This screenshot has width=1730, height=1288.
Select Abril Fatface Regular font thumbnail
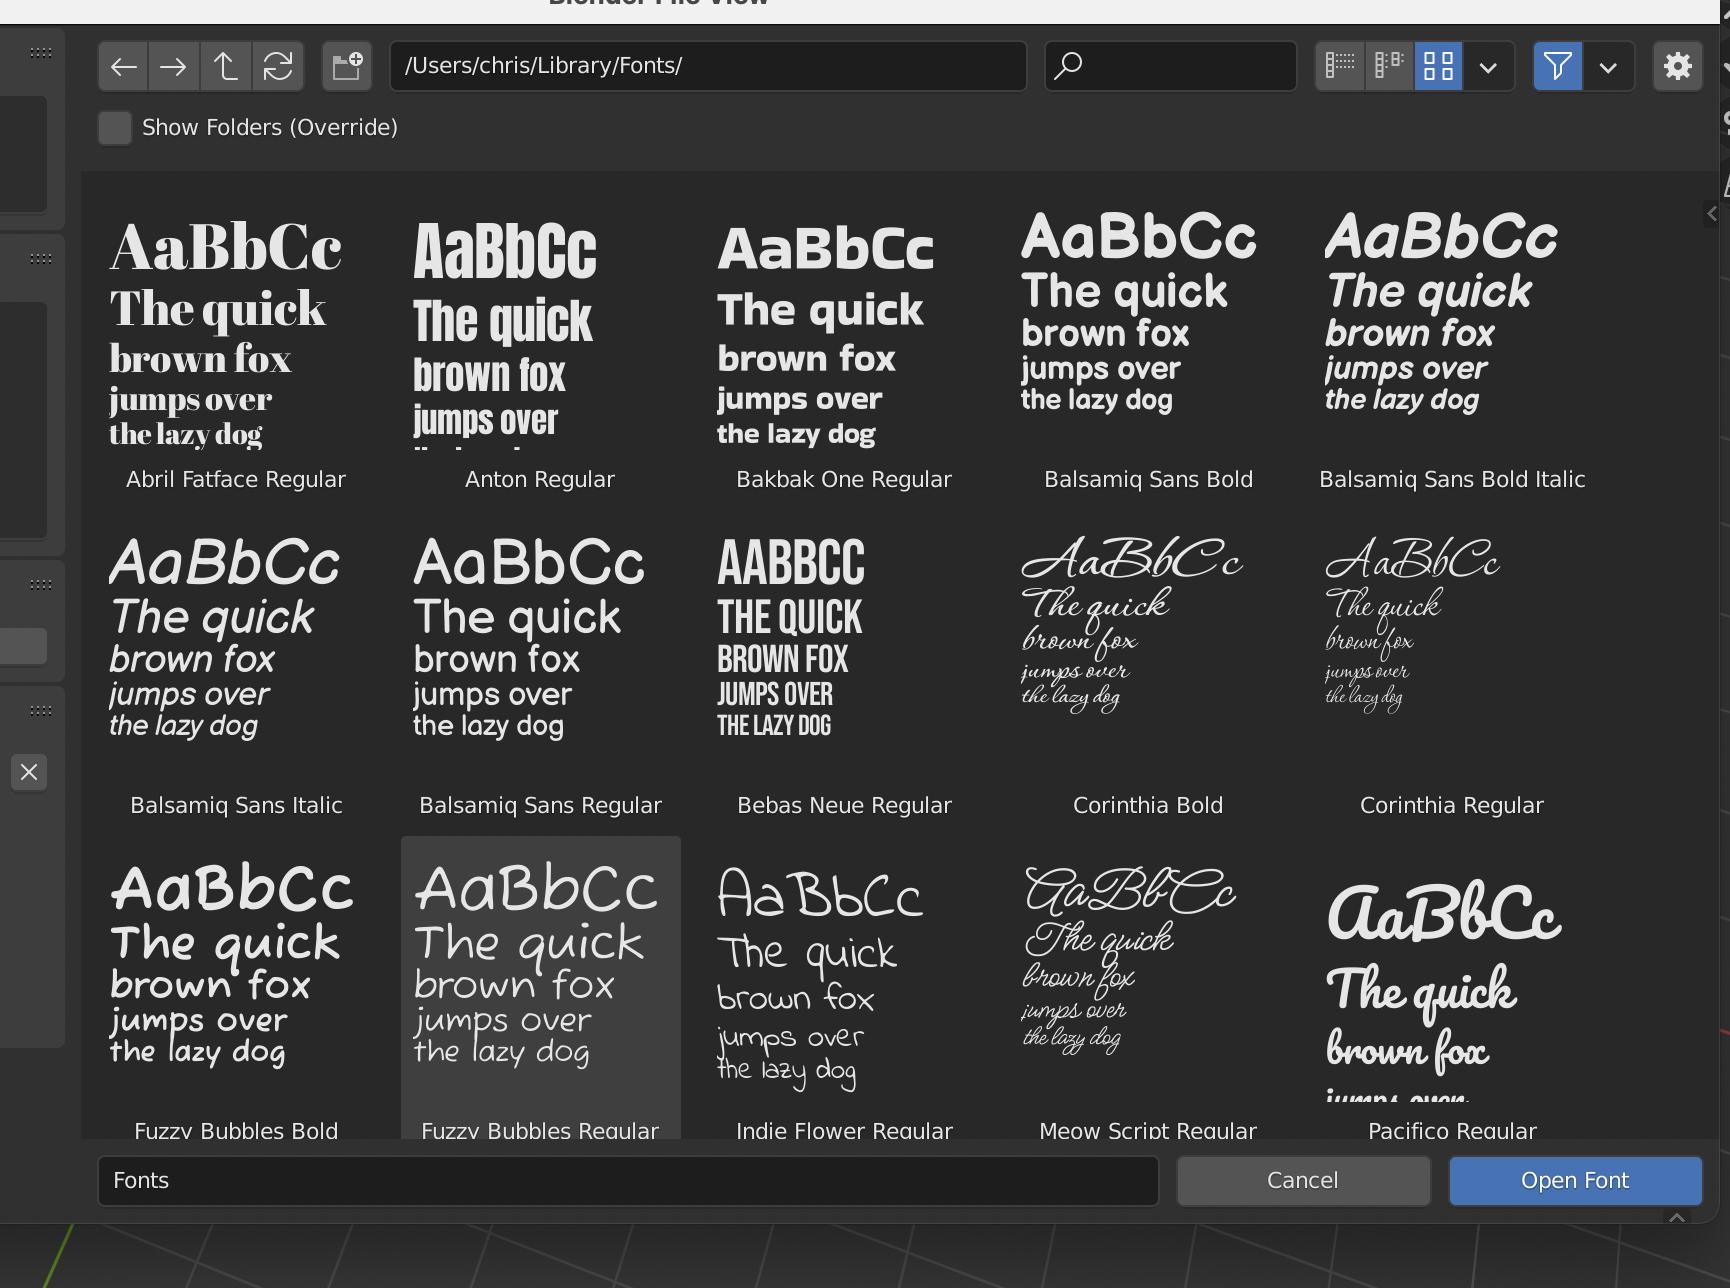pos(236,345)
